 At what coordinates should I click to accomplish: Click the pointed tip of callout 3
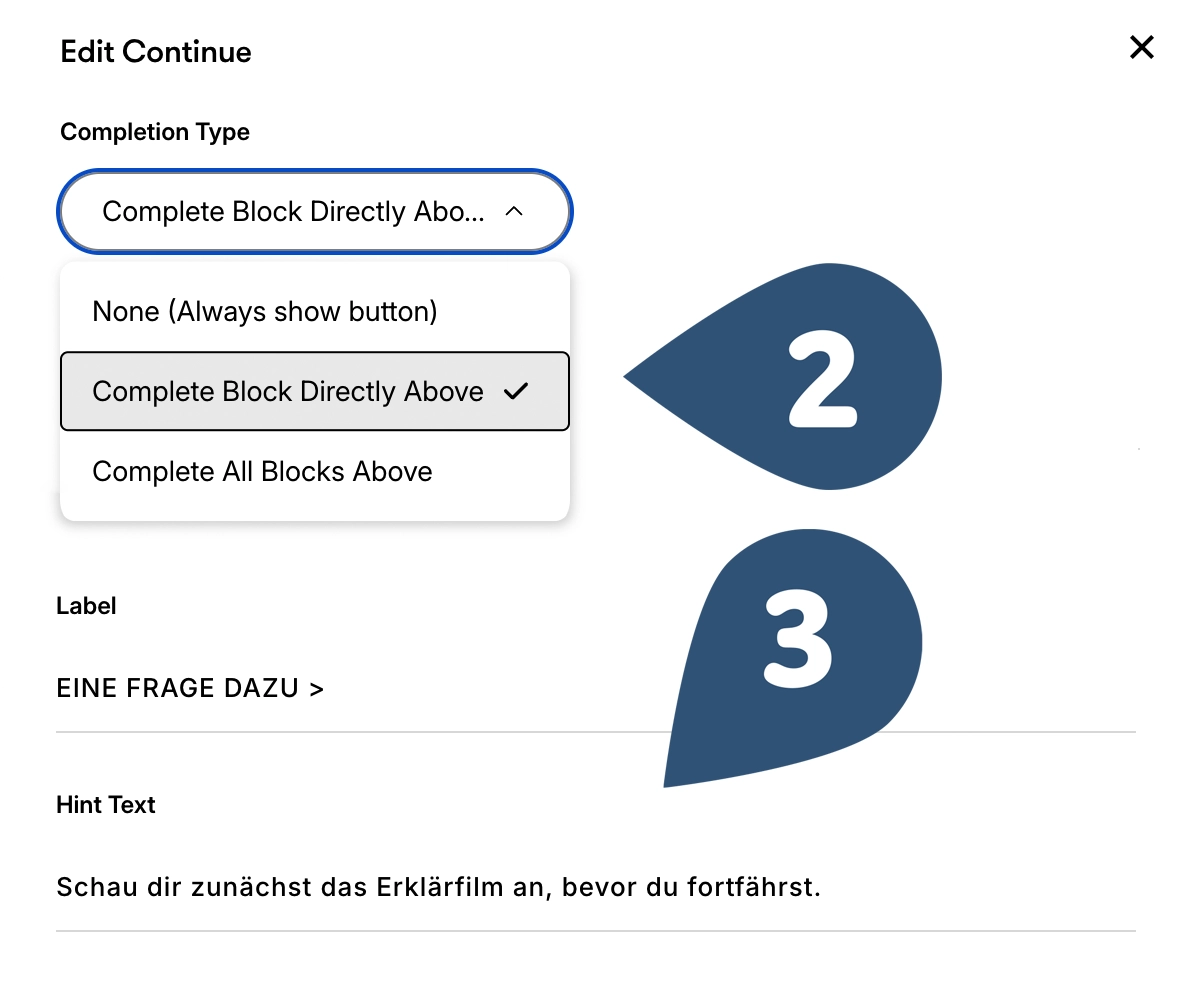(667, 784)
